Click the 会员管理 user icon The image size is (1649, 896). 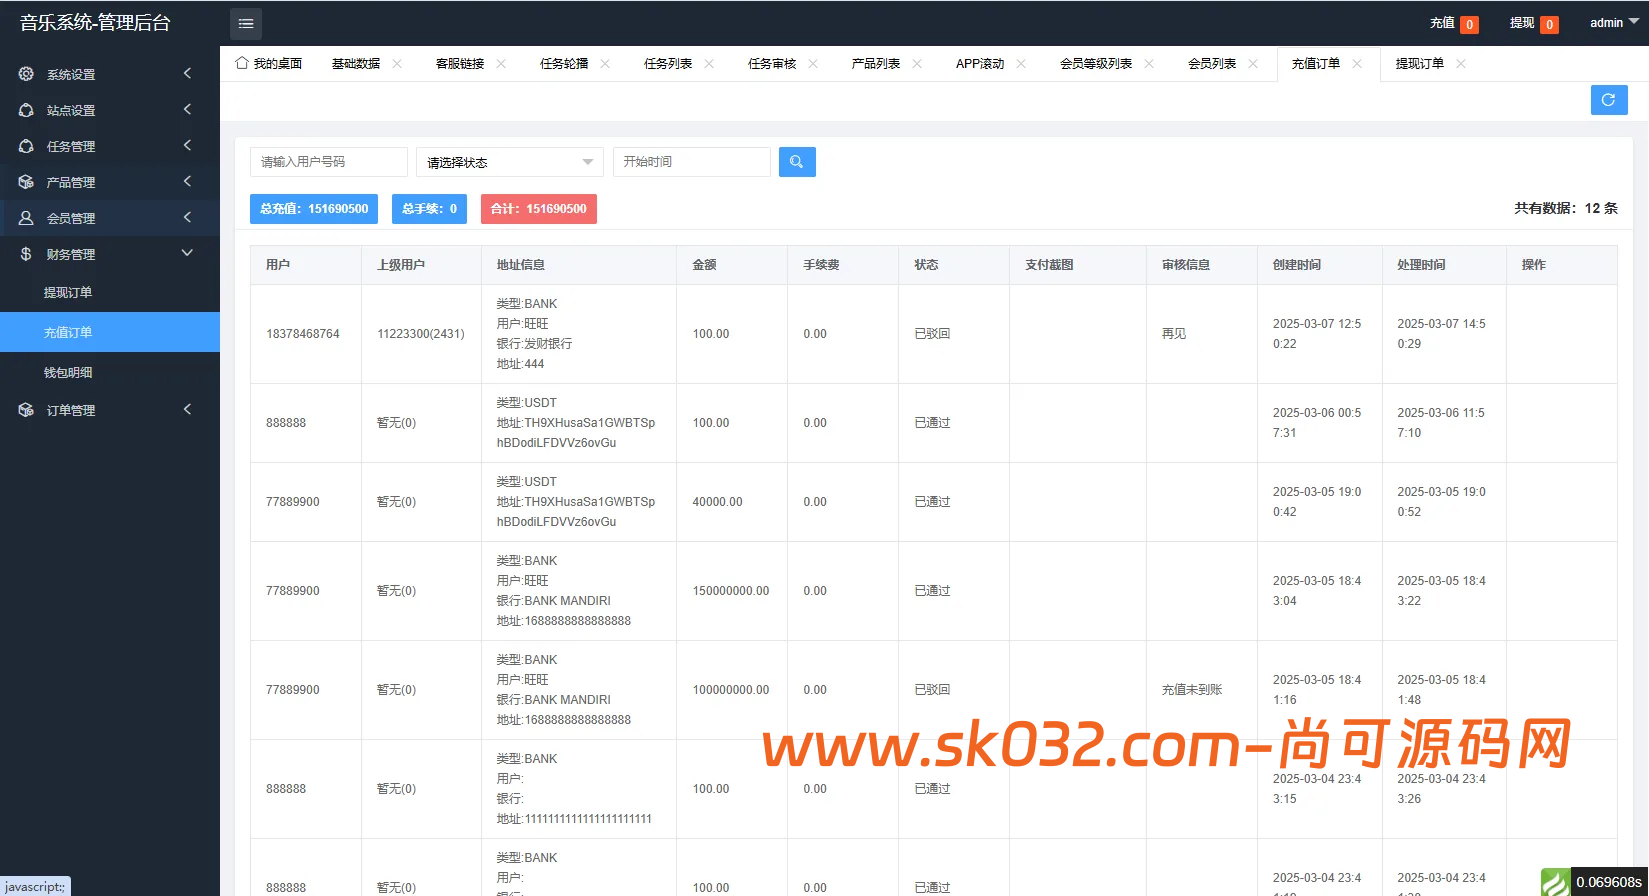pyautogui.click(x=26, y=218)
